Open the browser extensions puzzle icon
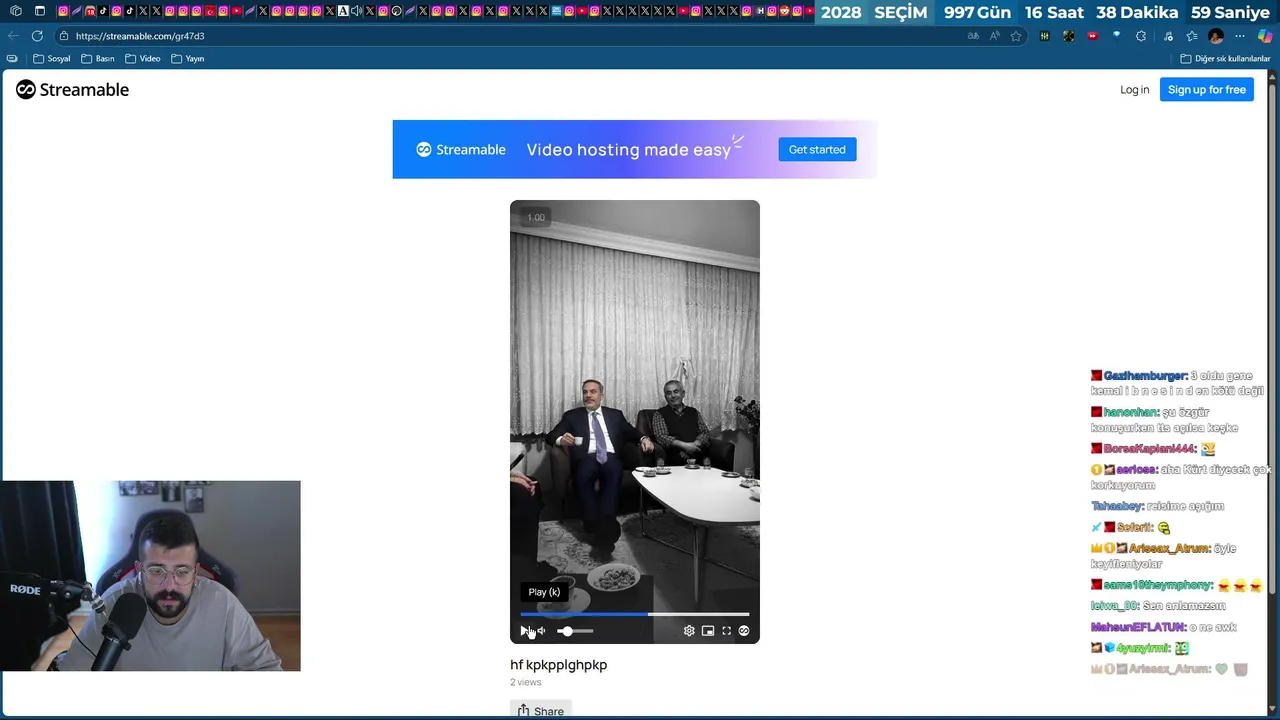1280x720 pixels. [1141, 36]
